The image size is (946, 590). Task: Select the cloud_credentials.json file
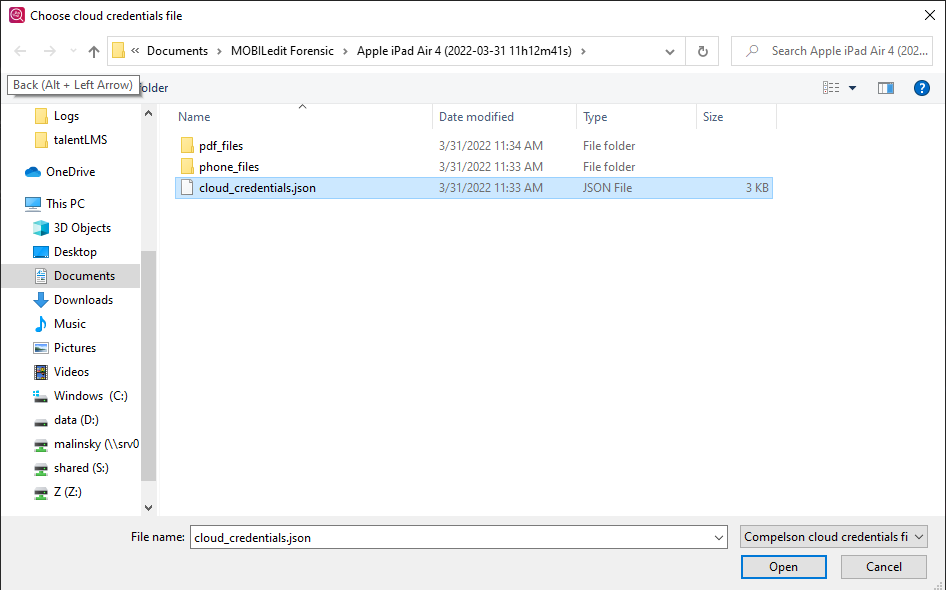(257, 188)
